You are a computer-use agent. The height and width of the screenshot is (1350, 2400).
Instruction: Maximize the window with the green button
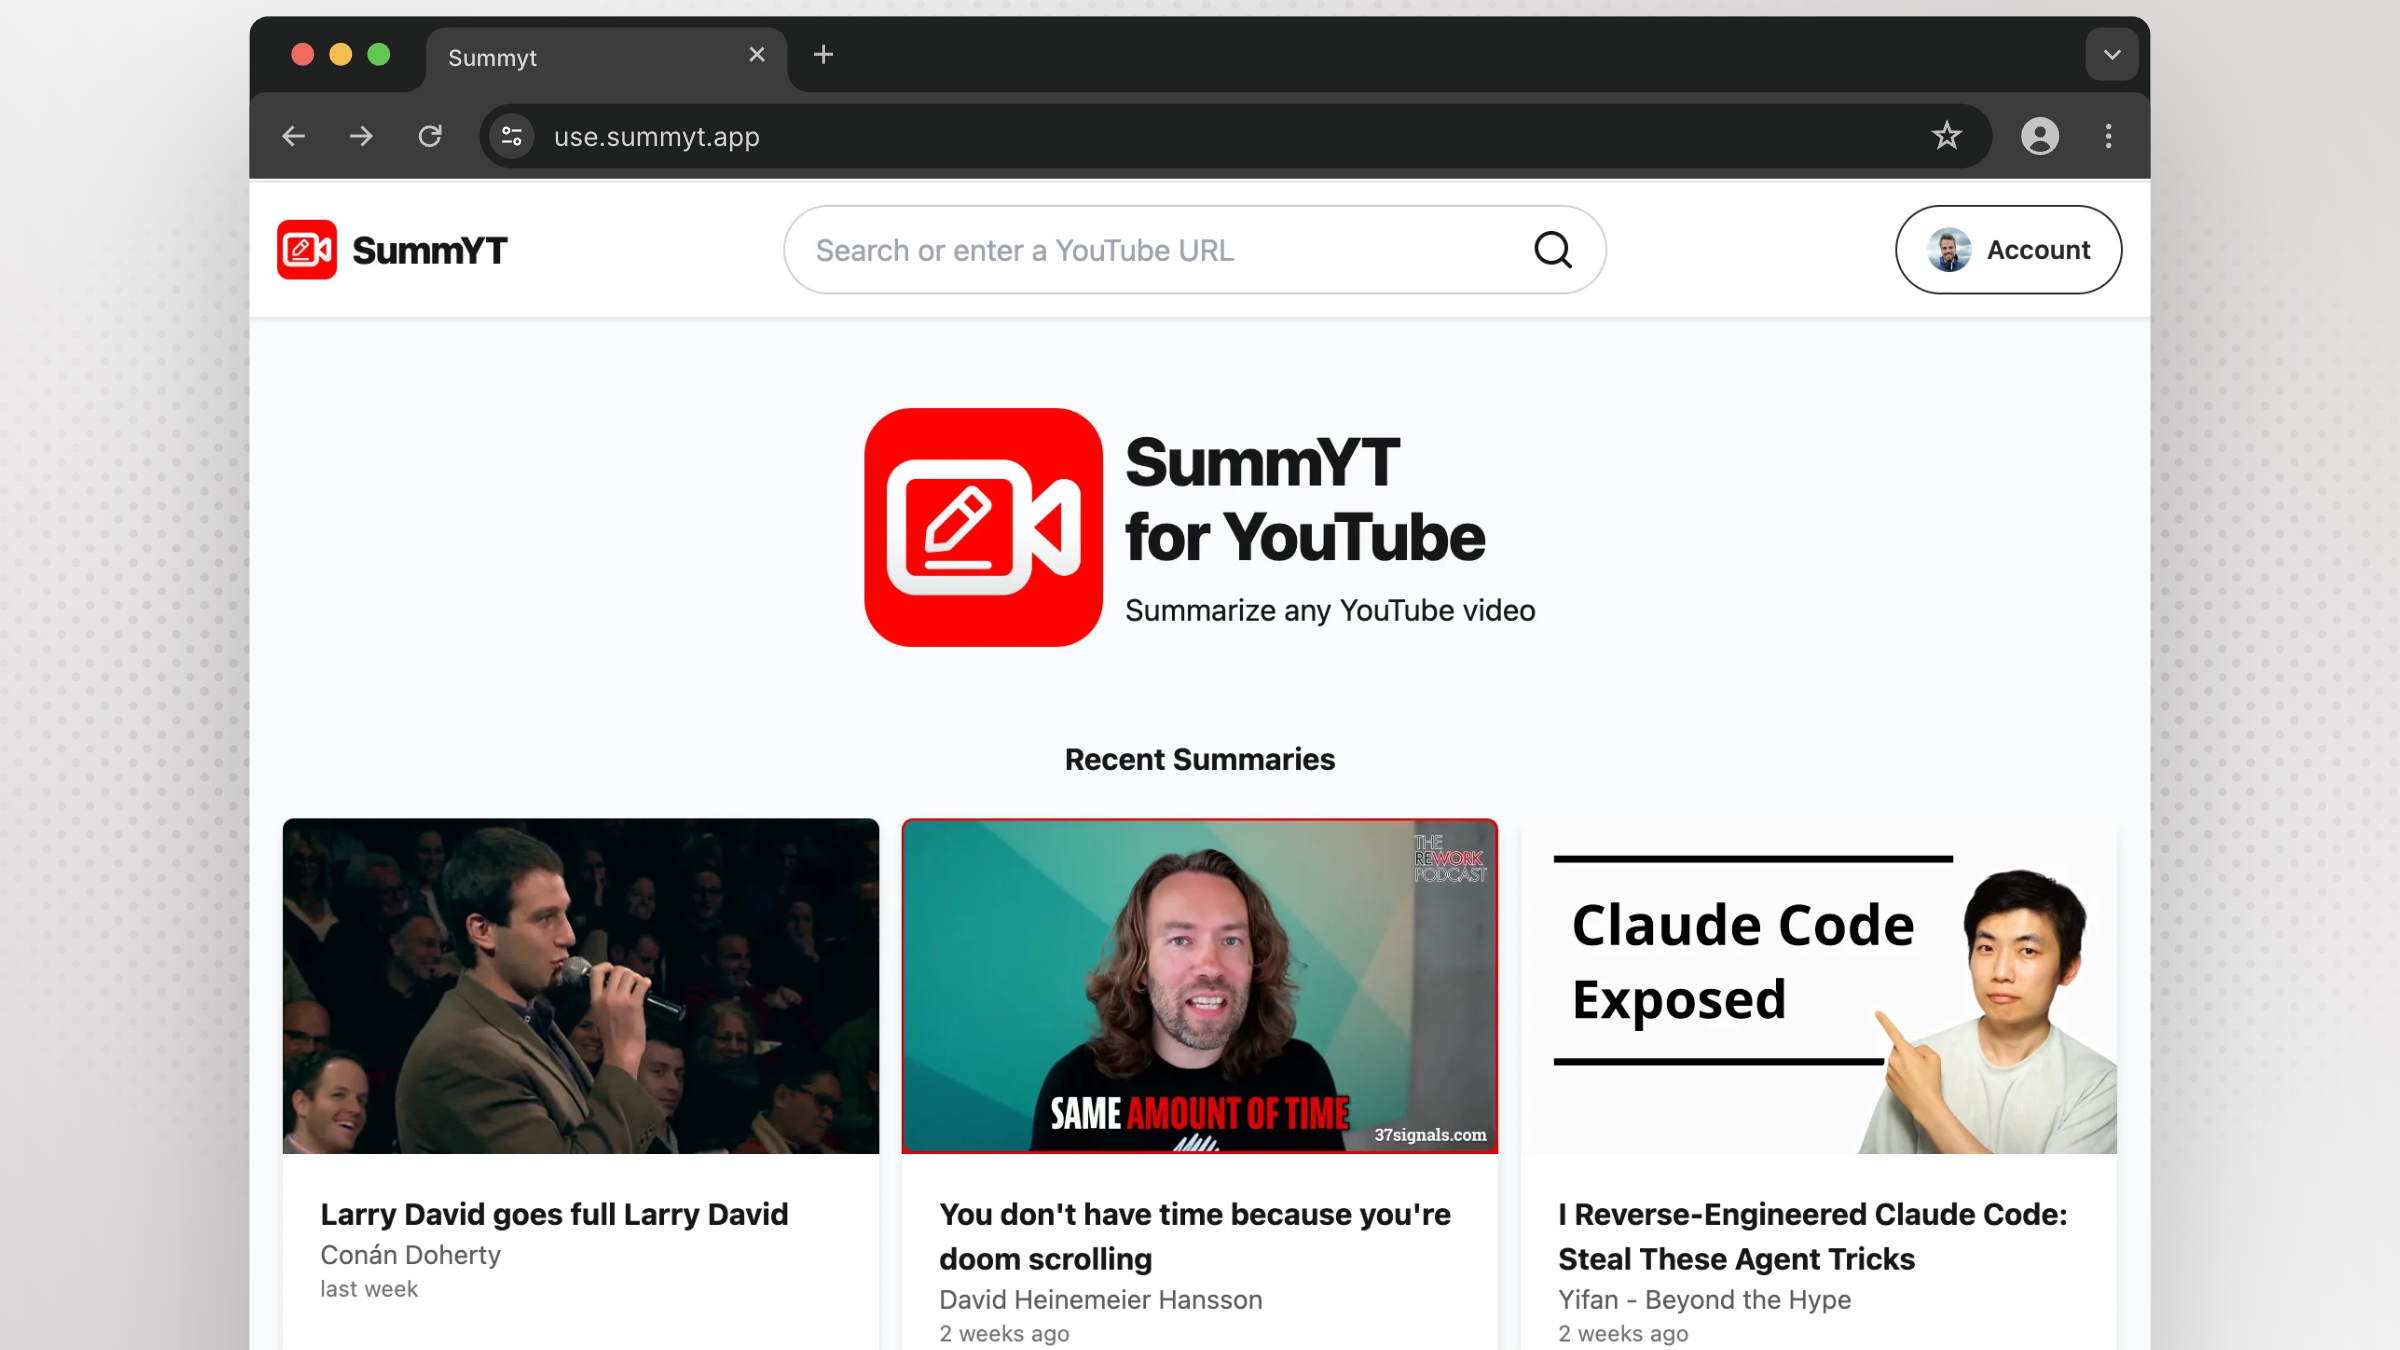click(x=378, y=55)
